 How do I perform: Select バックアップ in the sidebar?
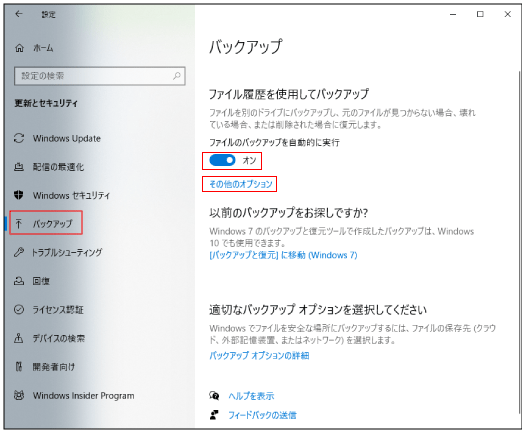click(x=53, y=223)
